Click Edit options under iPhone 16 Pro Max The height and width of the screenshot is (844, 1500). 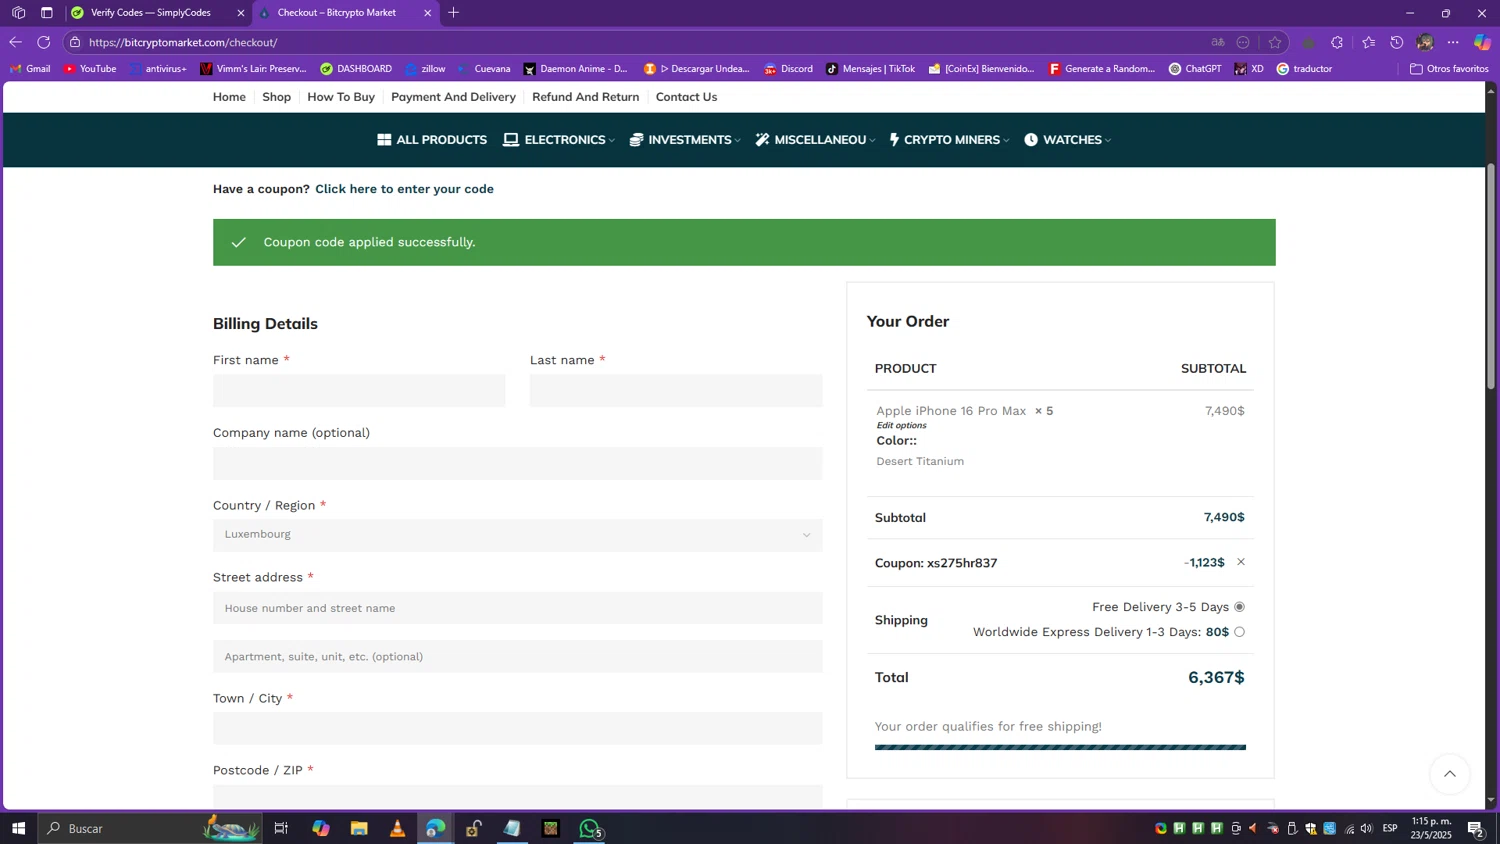coord(901,425)
